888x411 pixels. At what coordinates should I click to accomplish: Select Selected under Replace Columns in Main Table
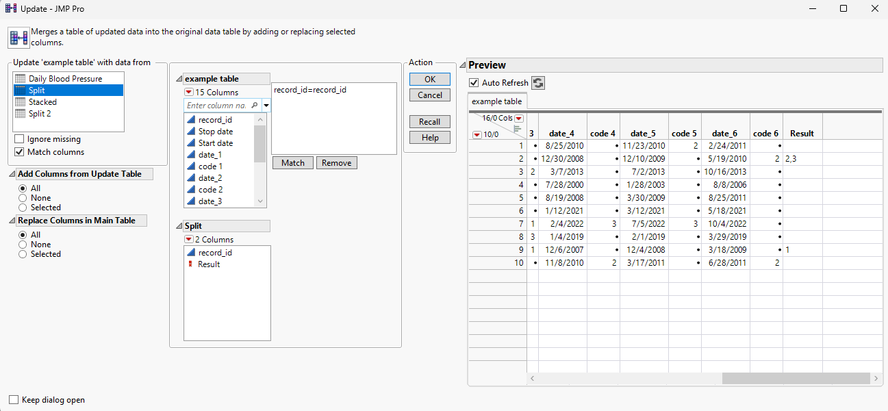pos(23,254)
